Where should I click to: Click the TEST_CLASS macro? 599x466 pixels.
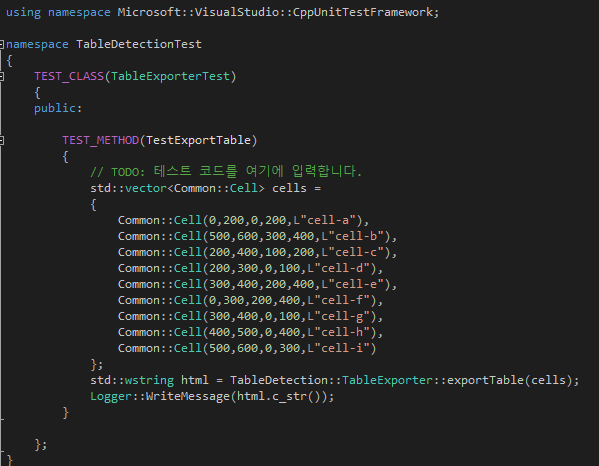69,76
